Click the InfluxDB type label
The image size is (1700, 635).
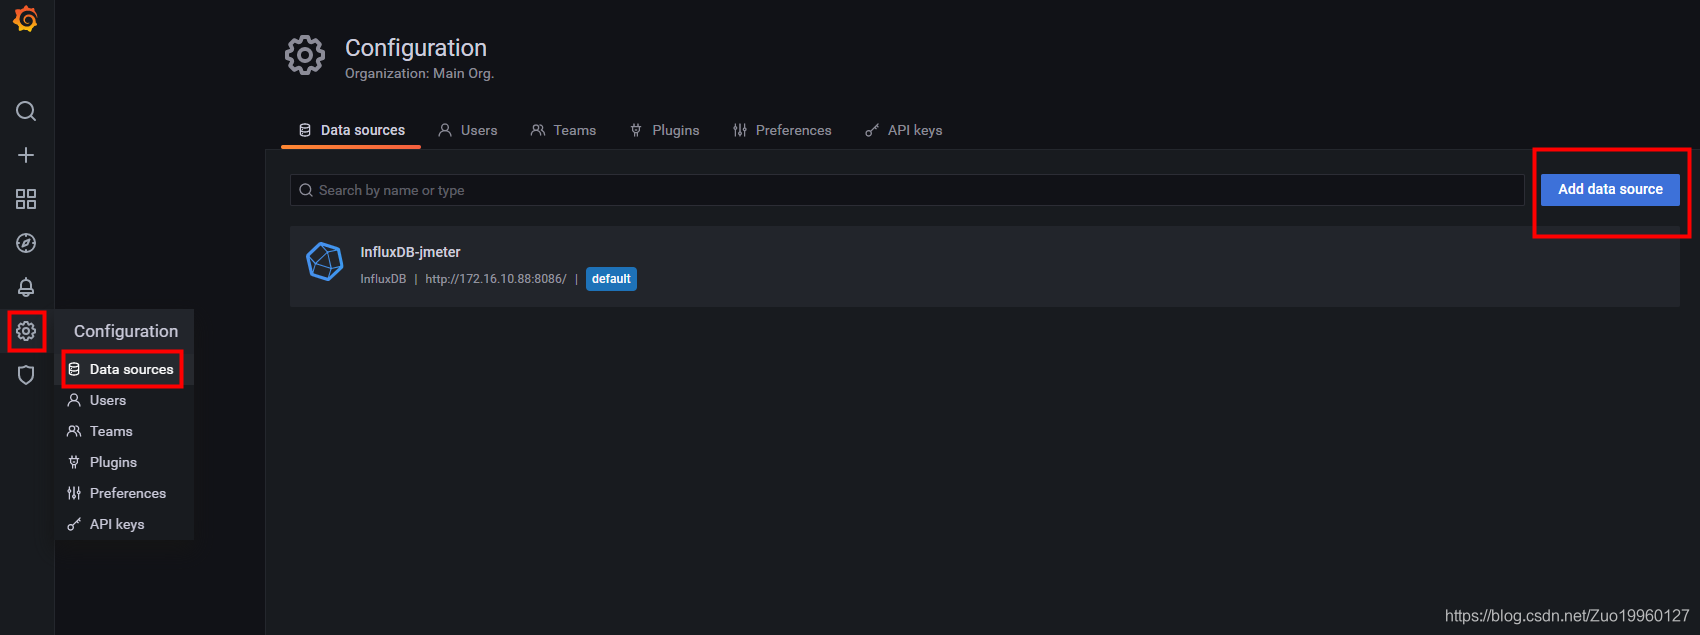[383, 279]
